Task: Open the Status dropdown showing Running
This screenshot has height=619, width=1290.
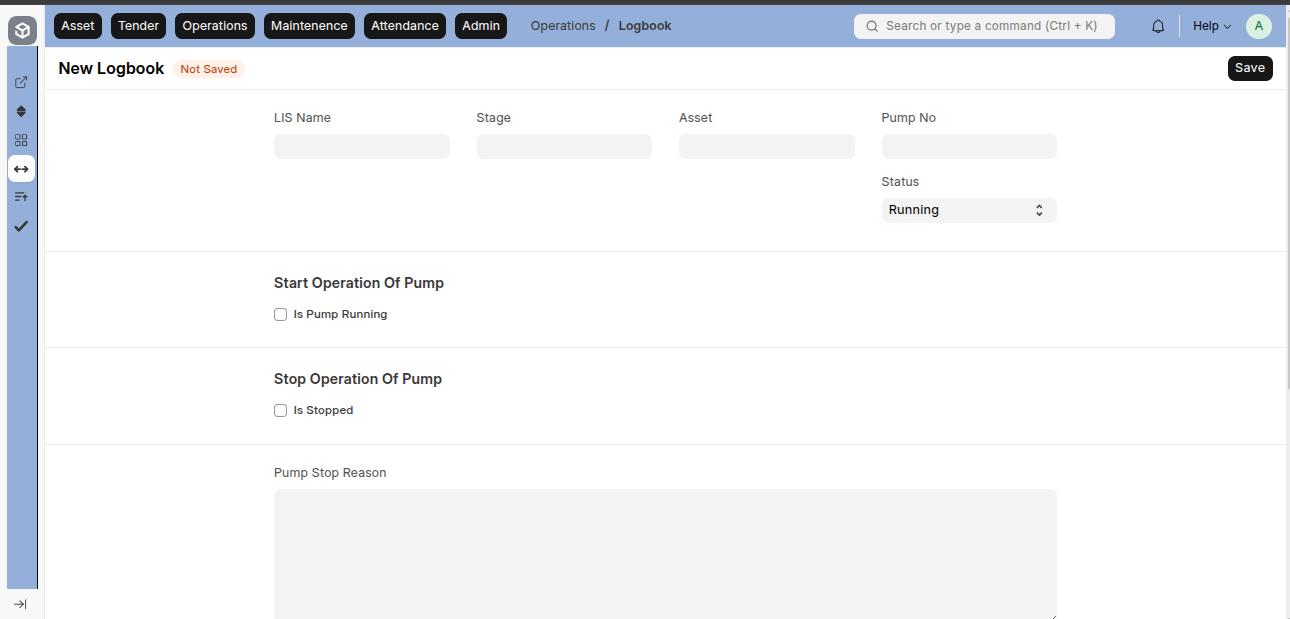Action: click(x=968, y=210)
